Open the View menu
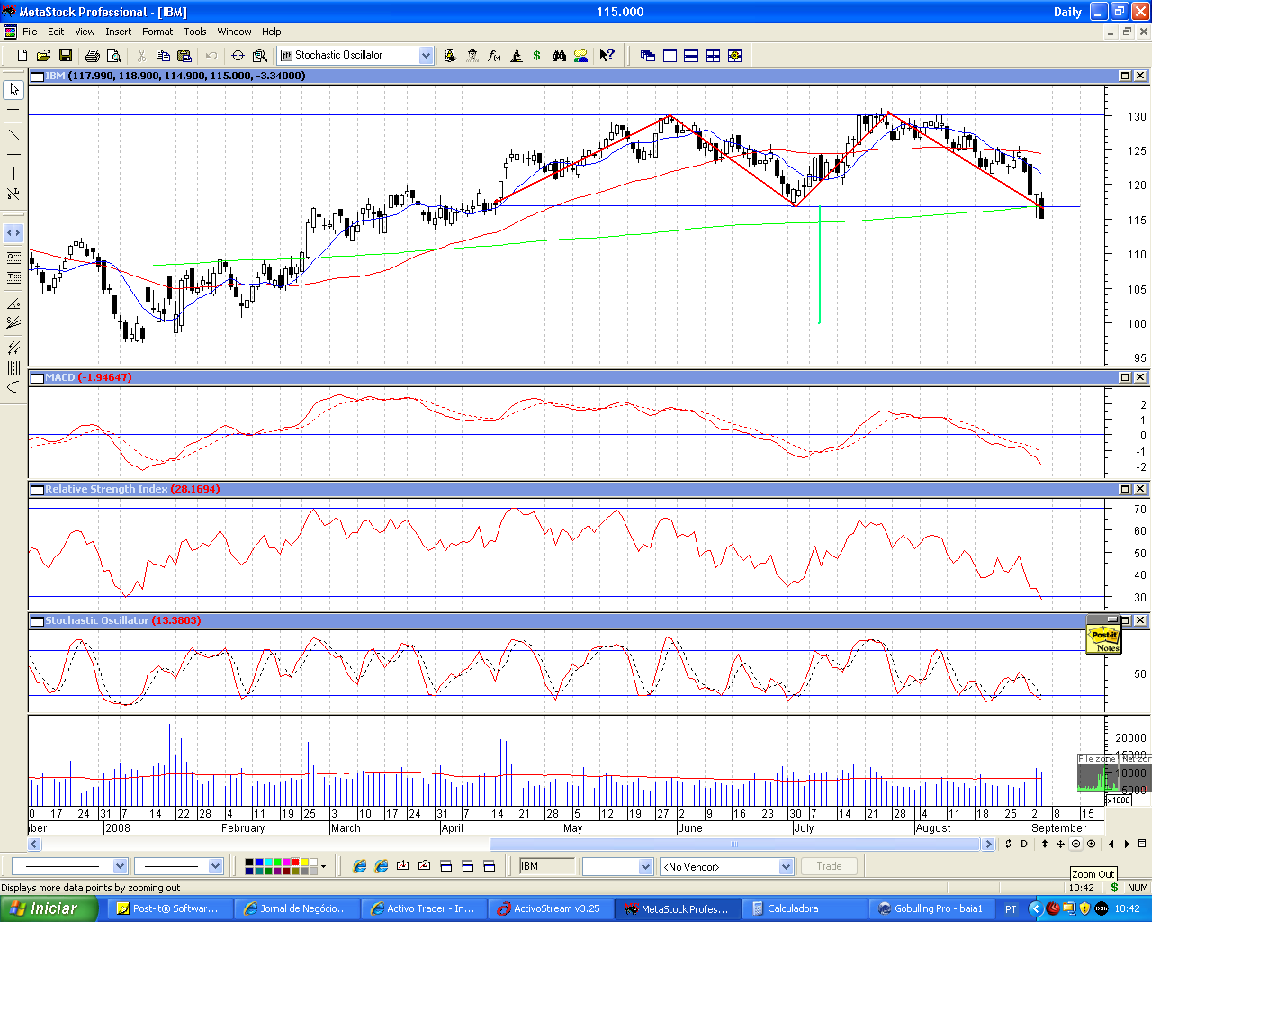Screen dimensions: 1280x1024 tap(85, 32)
